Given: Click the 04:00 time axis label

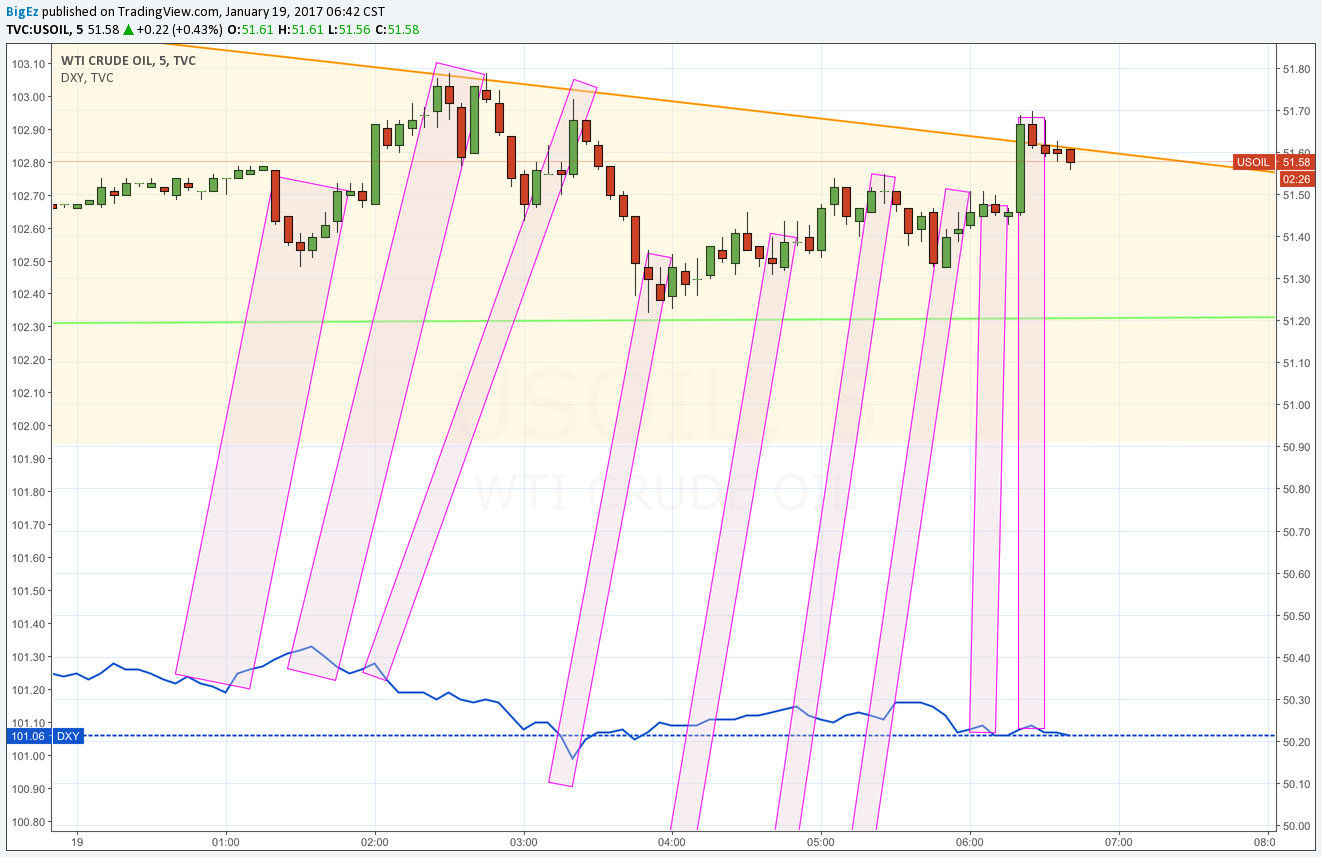Looking at the screenshot, I should 672,842.
